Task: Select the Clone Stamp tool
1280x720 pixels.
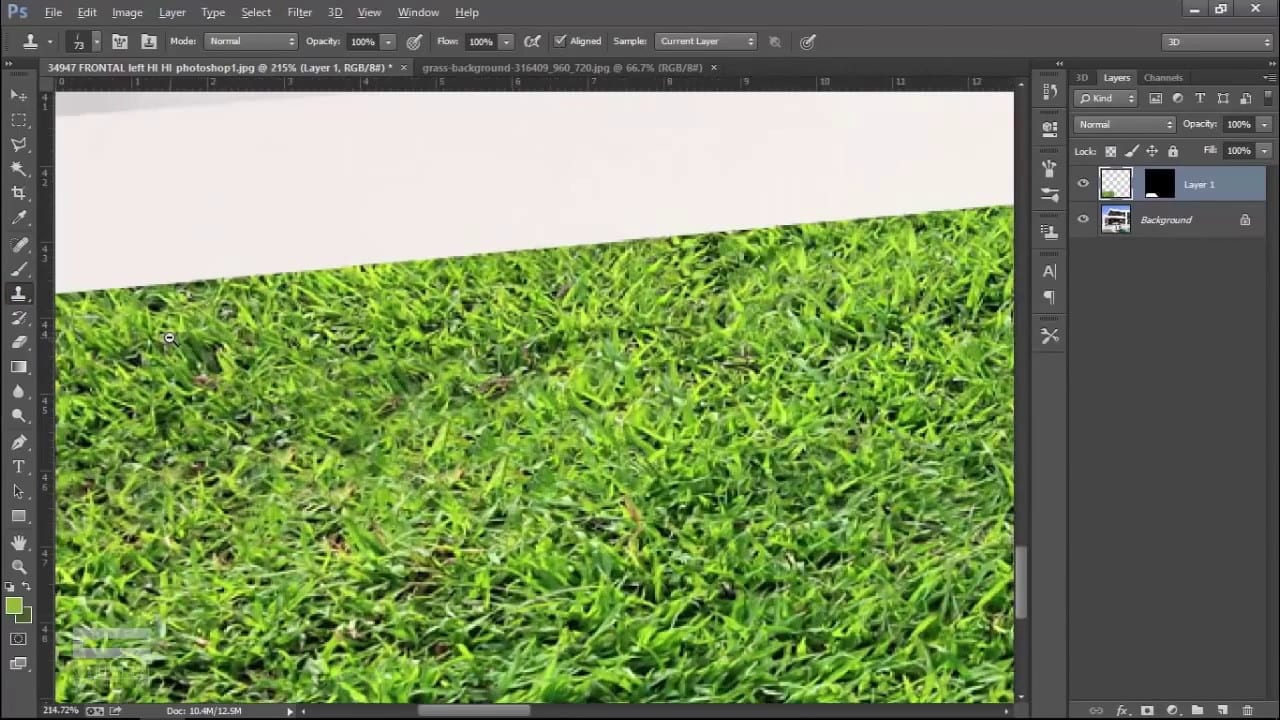Action: pyautogui.click(x=19, y=293)
